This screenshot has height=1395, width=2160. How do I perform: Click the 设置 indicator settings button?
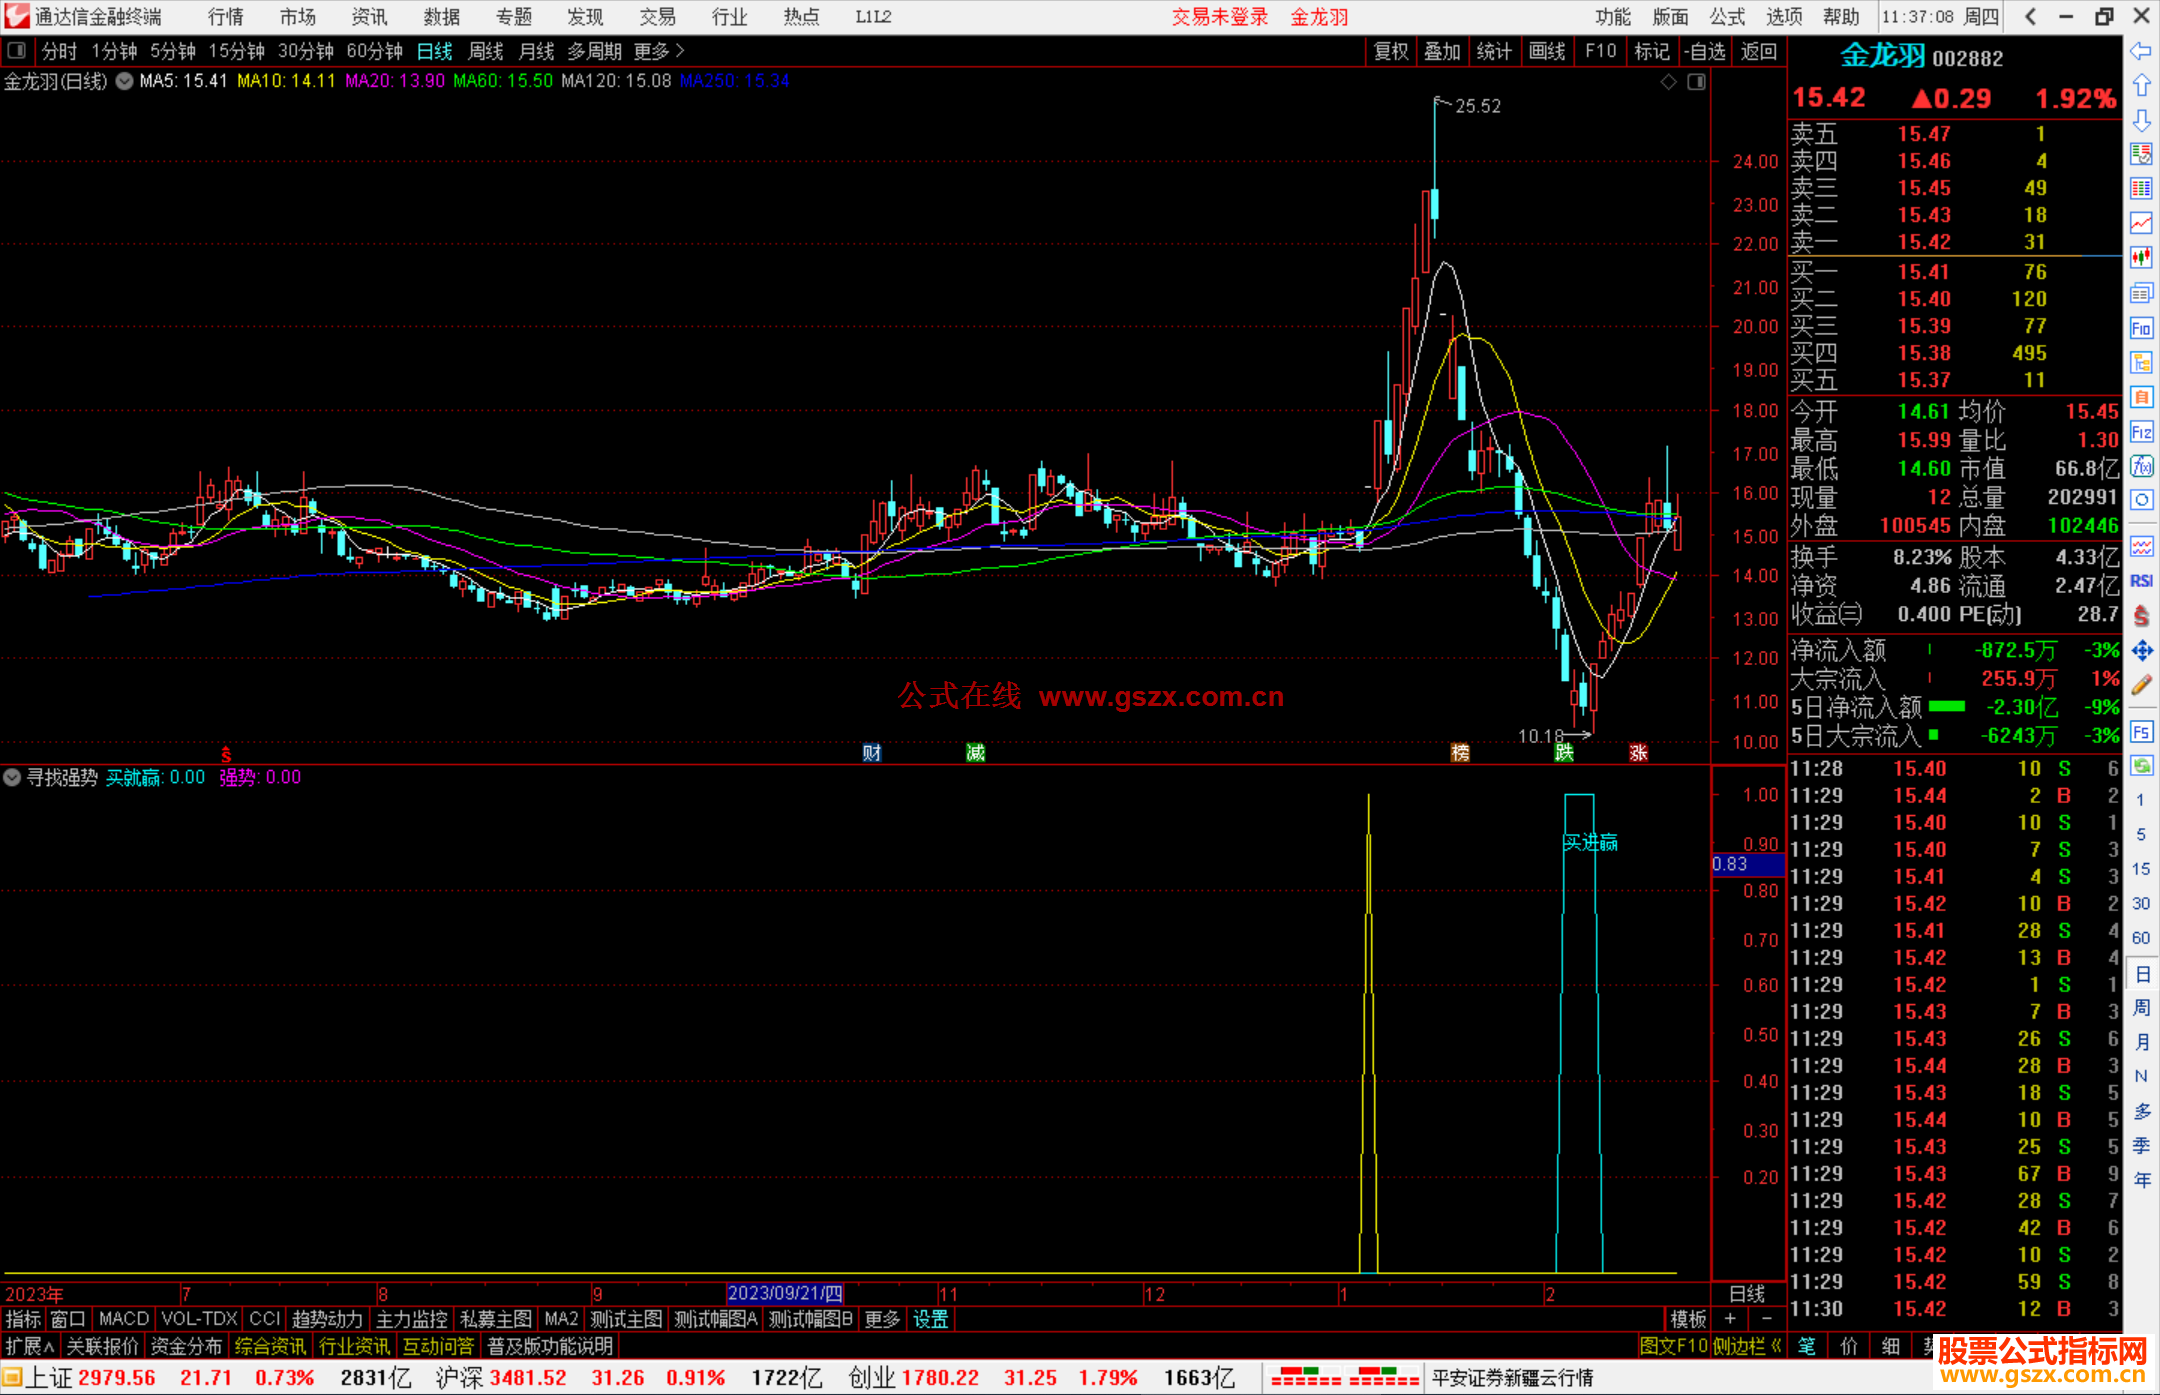click(x=930, y=1319)
